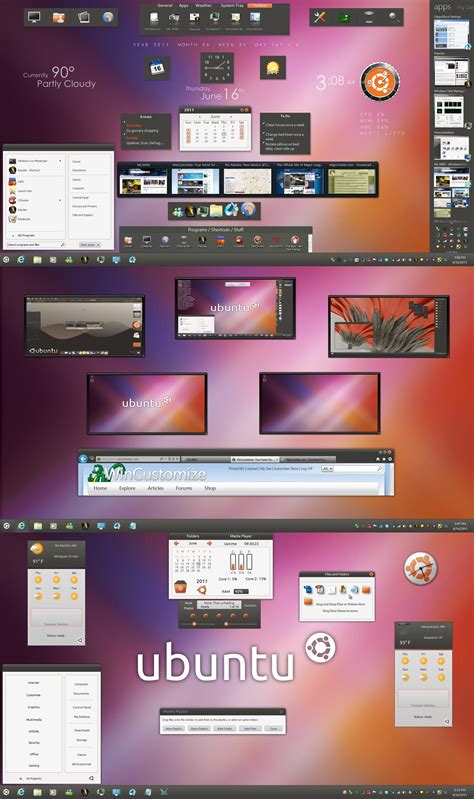This screenshot has height=799, width=474.
Task: Click the last icon in Programs / Shortcuts / Stuff
Action: point(294,240)
